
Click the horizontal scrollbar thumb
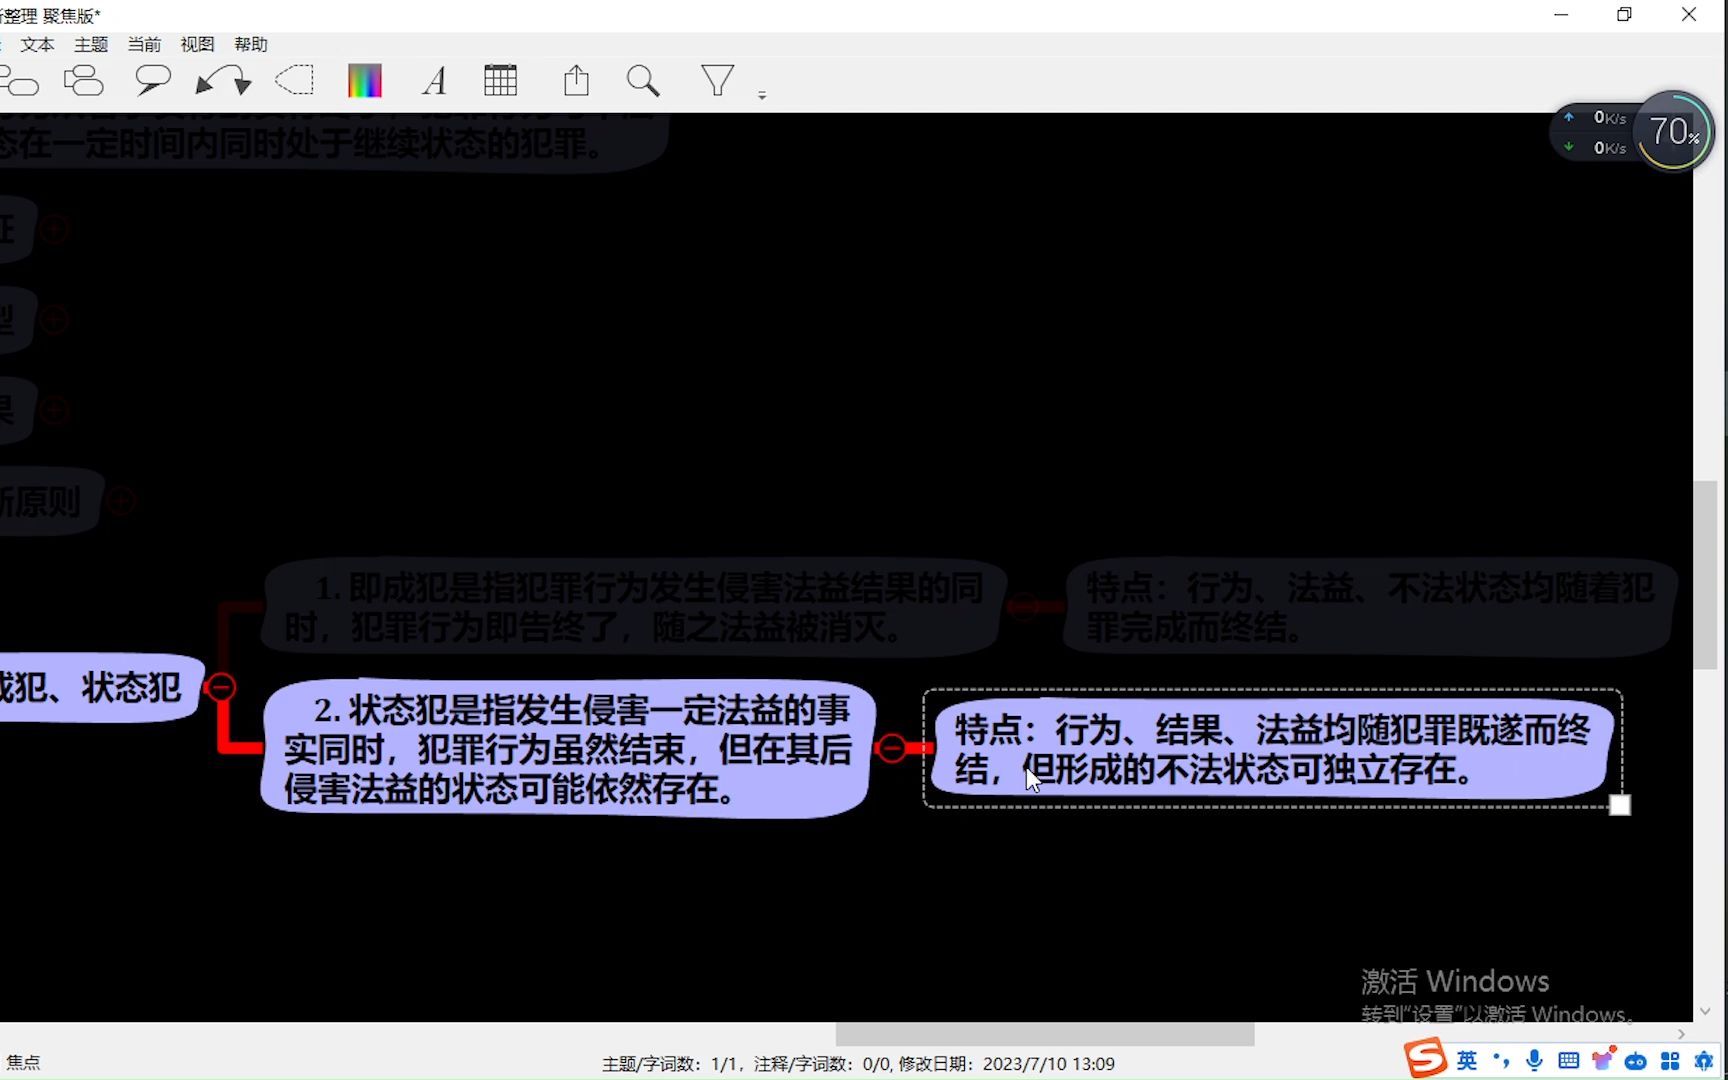click(1045, 1034)
